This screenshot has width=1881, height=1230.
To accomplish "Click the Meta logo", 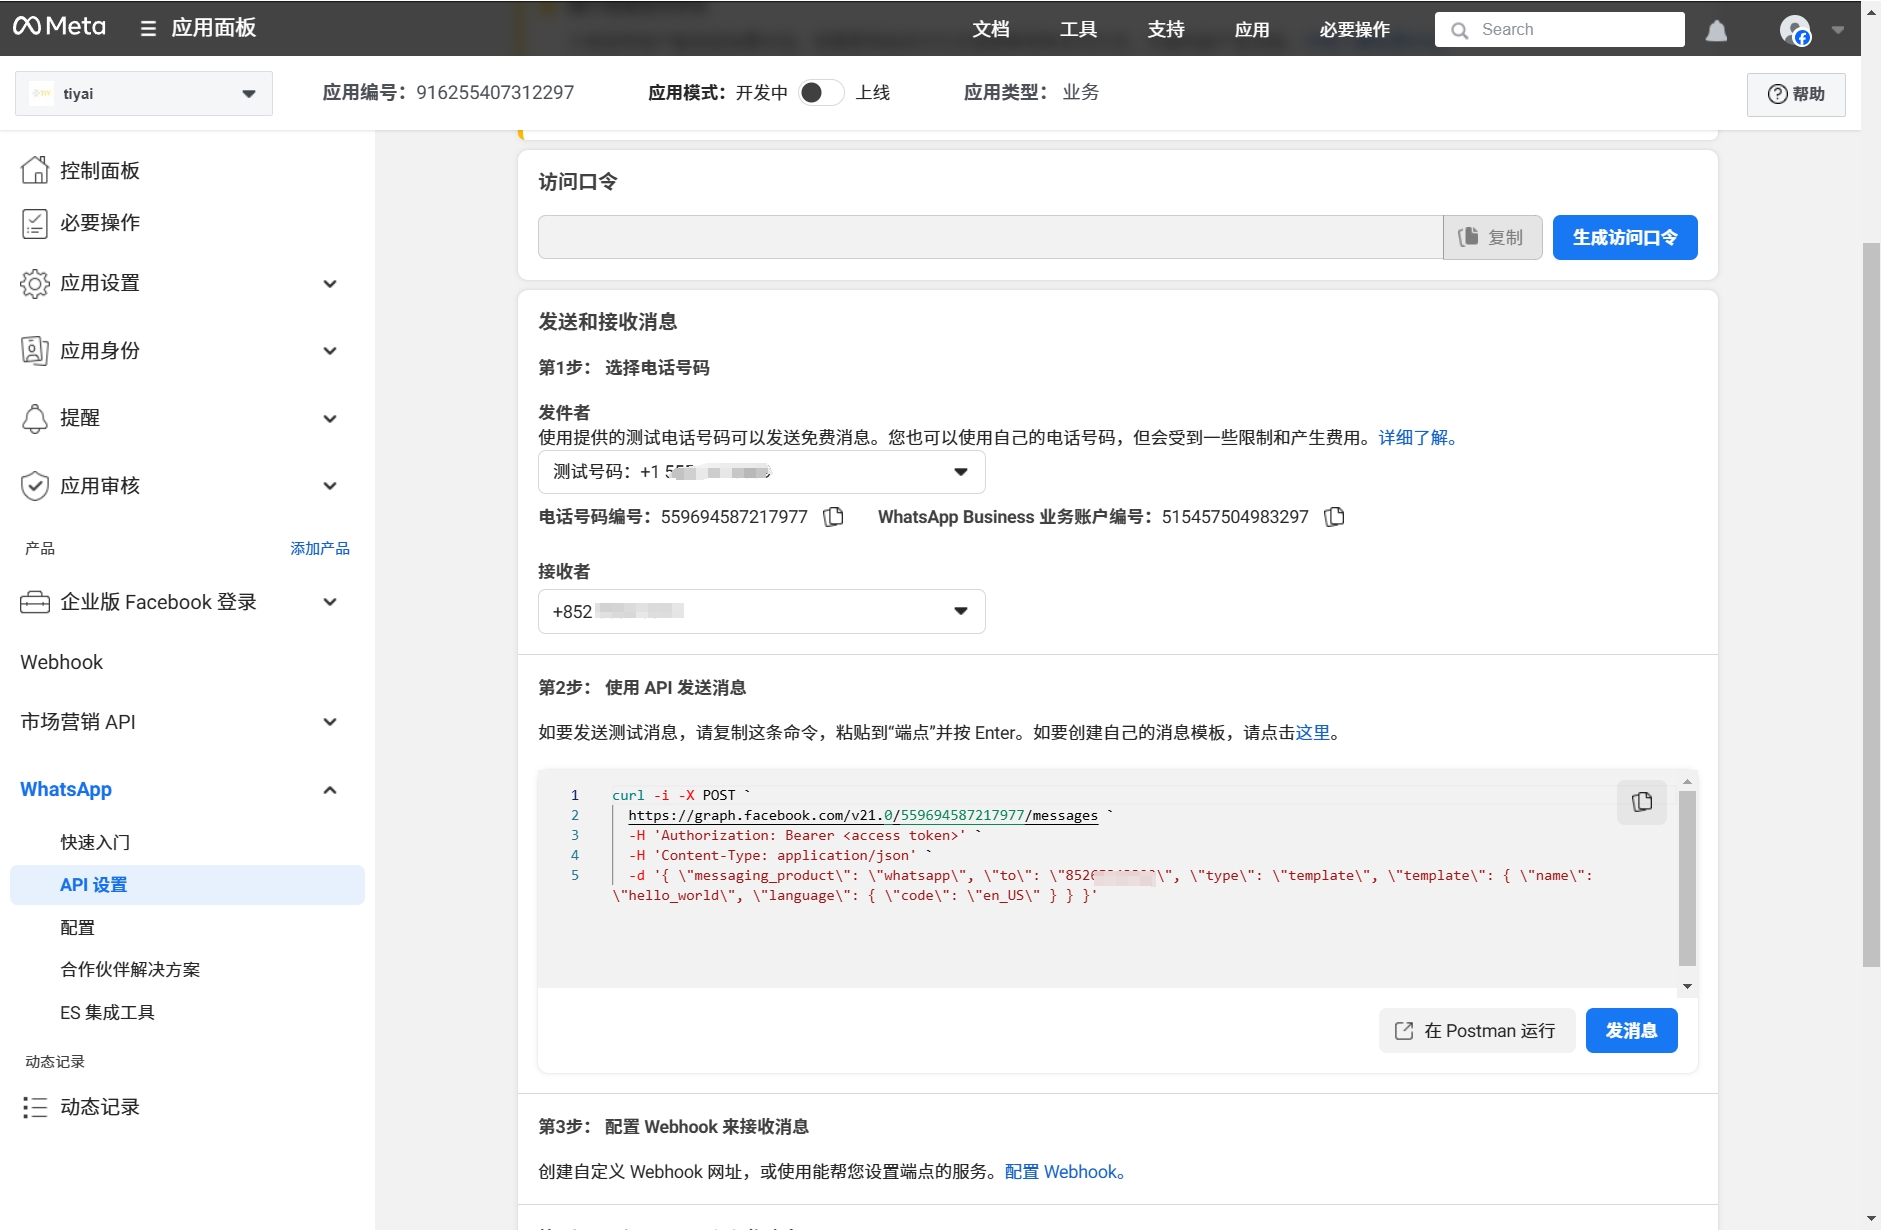I will (x=59, y=27).
